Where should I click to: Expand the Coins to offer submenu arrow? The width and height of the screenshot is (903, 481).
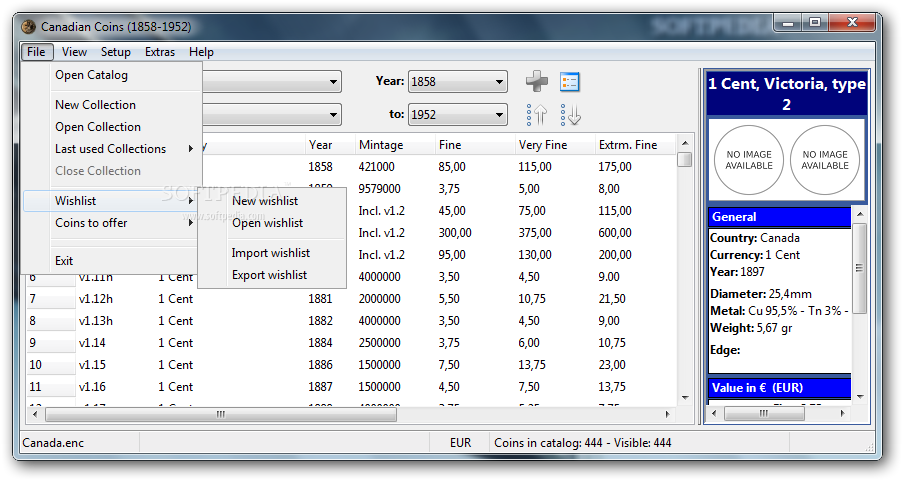[x=191, y=222]
